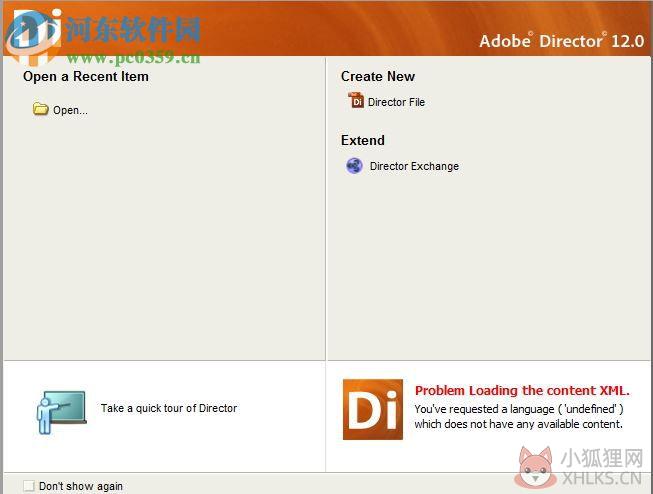Click the large orange Di logo
The width and height of the screenshot is (653, 494).
(373, 409)
